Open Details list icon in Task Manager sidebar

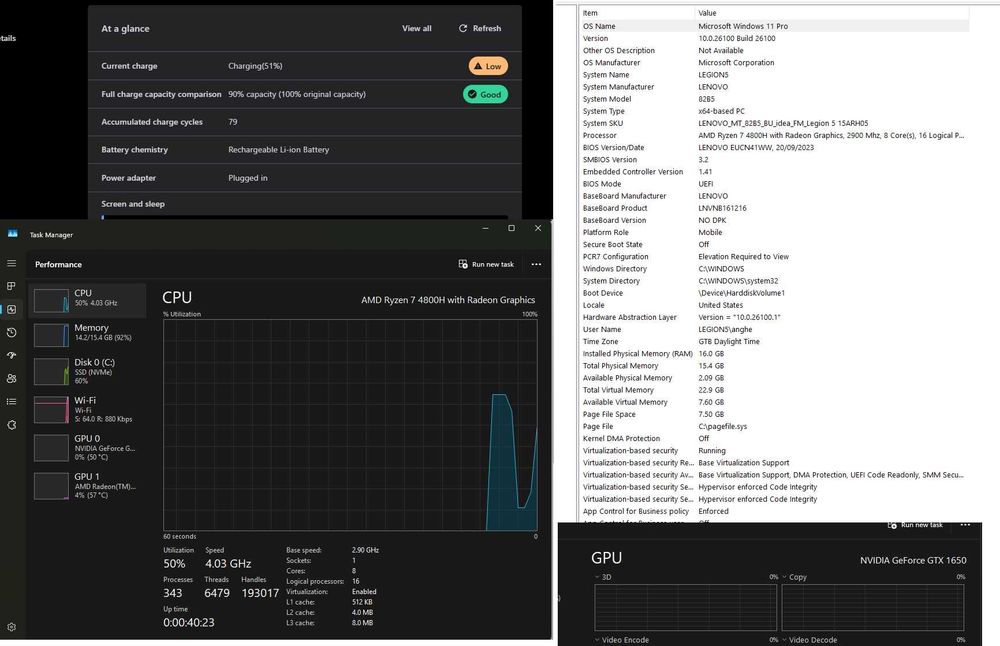(11, 401)
